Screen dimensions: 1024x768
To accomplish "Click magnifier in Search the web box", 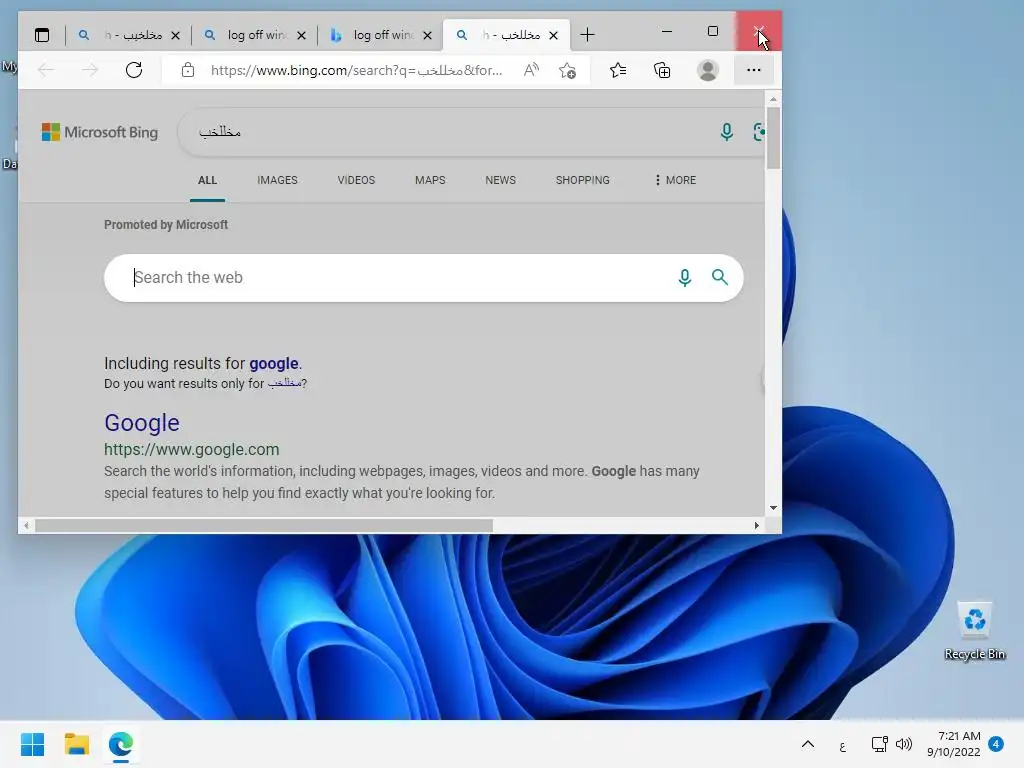I will point(720,278).
